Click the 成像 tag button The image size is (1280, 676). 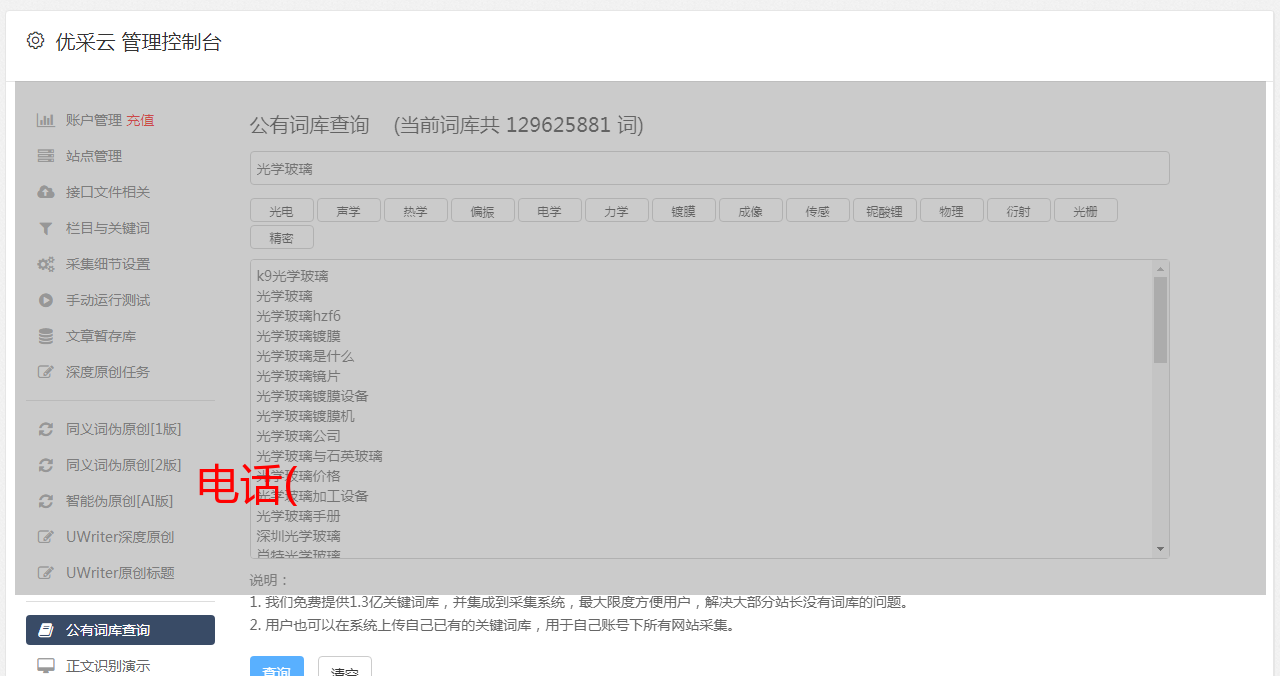coord(751,210)
